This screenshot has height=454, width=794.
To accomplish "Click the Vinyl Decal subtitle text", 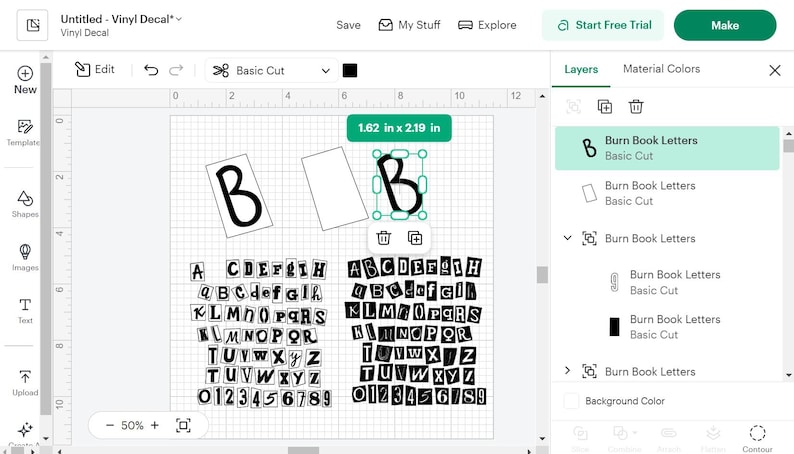I will coord(85,32).
